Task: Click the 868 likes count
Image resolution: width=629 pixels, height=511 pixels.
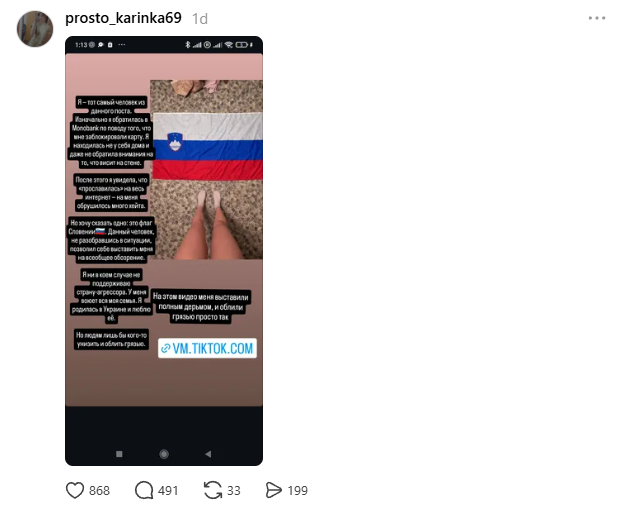Action: click(99, 491)
